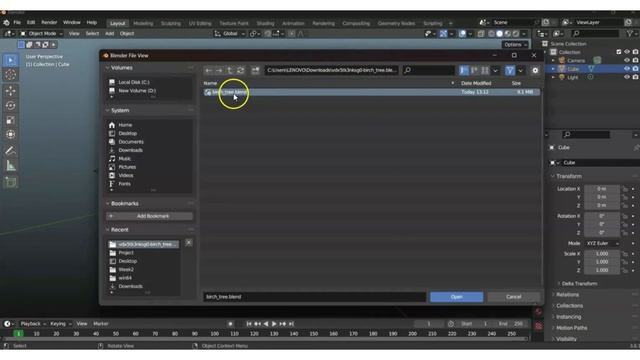Switch viewport to rendered shading

click(516, 34)
